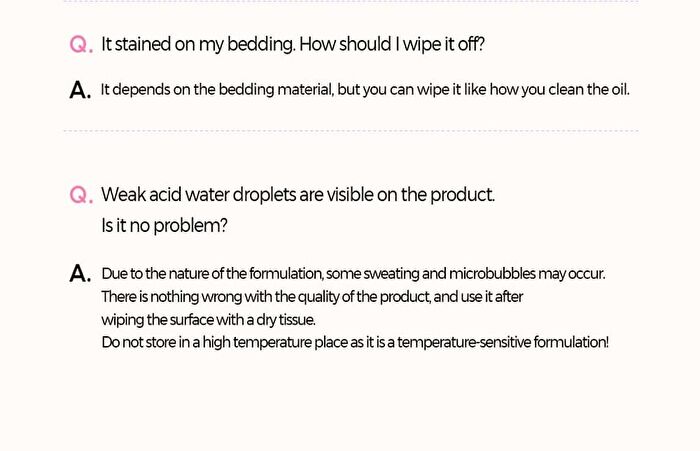Click the line 'Is it no problem?'

[x=164, y=226]
